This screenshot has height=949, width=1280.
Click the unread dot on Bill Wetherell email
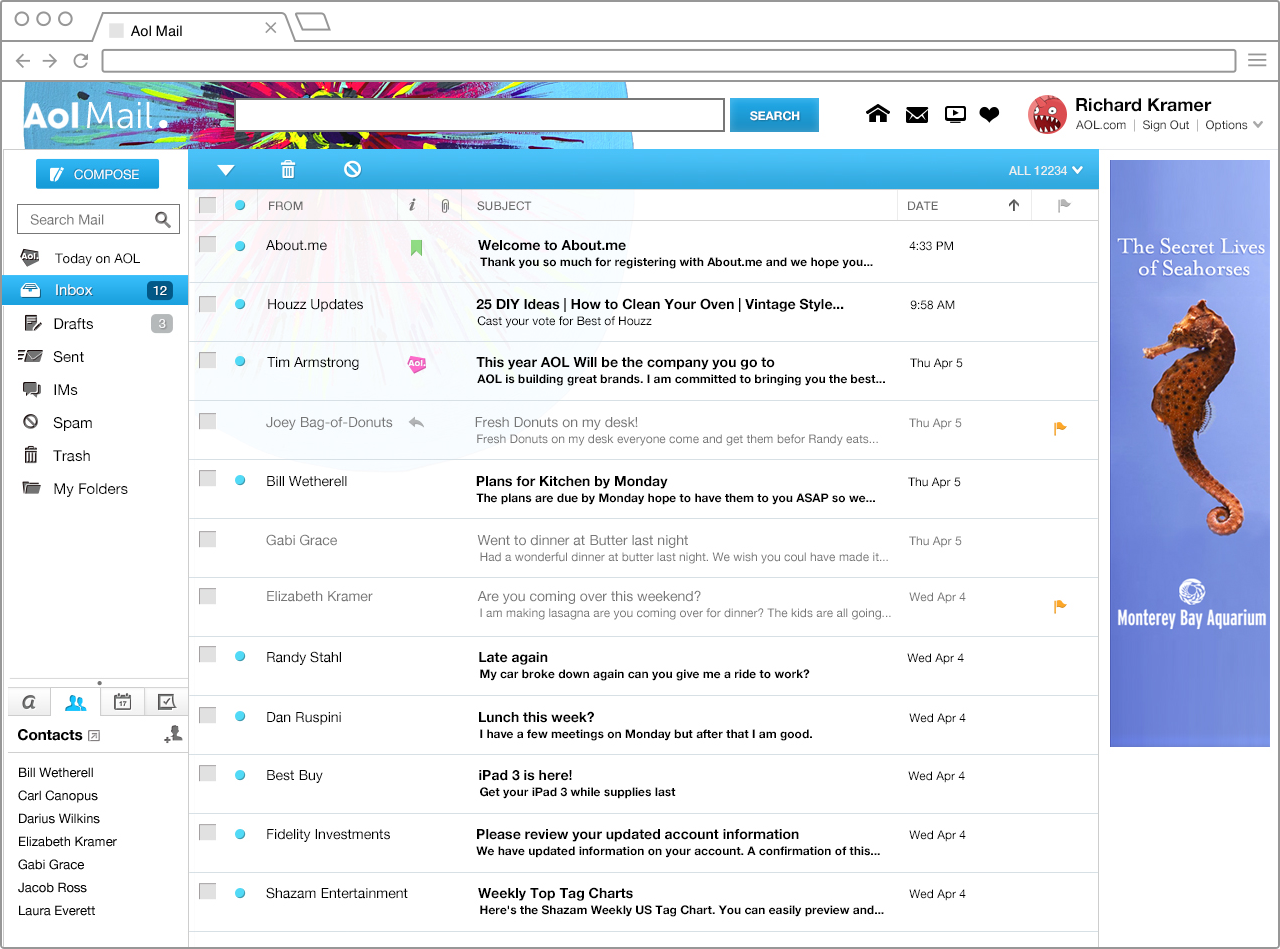pyautogui.click(x=240, y=481)
